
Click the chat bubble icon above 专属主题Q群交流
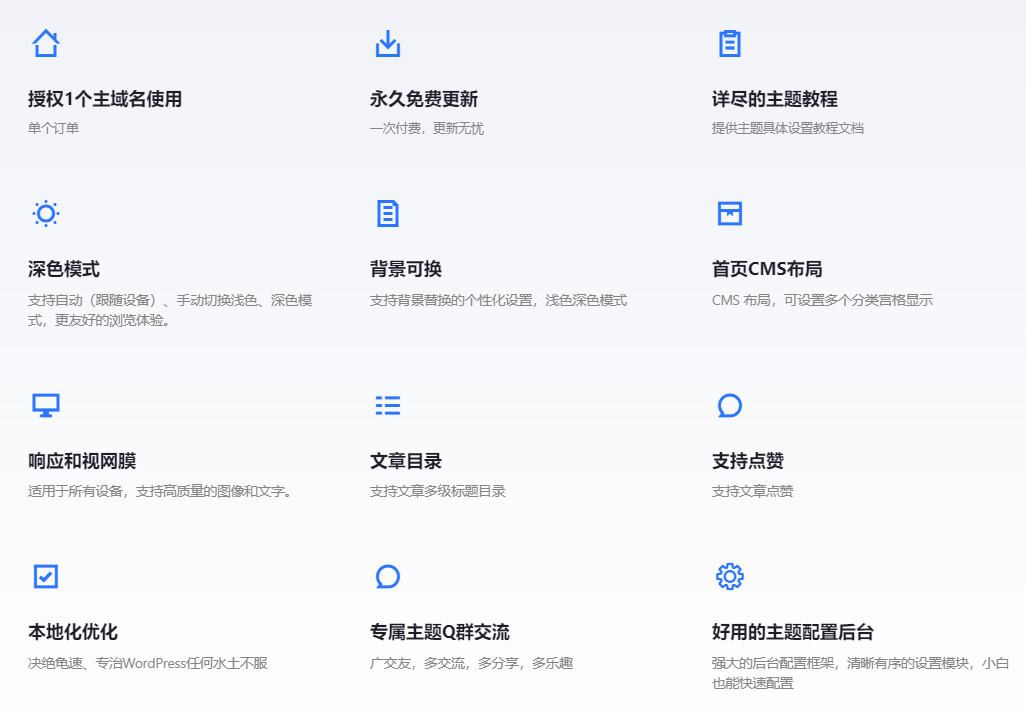tap(387, 576)
